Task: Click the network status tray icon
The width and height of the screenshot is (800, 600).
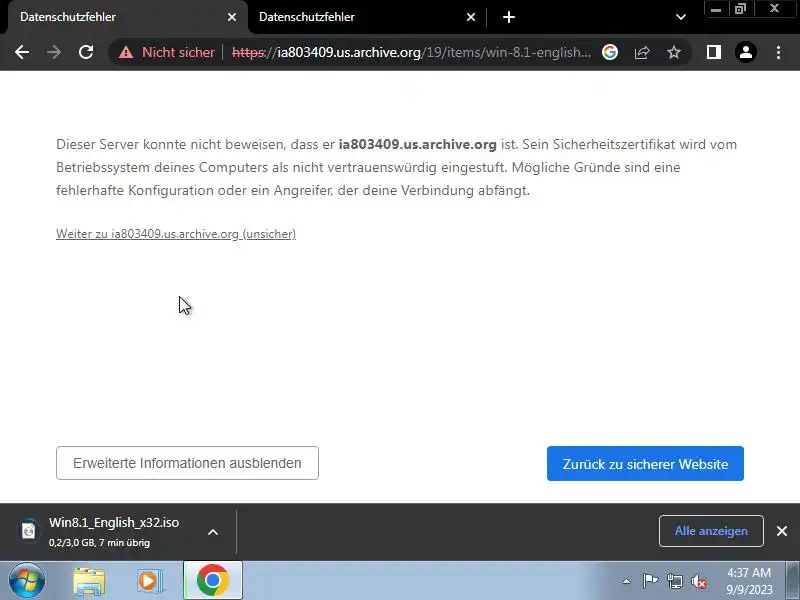Action: tap(674, 581)
